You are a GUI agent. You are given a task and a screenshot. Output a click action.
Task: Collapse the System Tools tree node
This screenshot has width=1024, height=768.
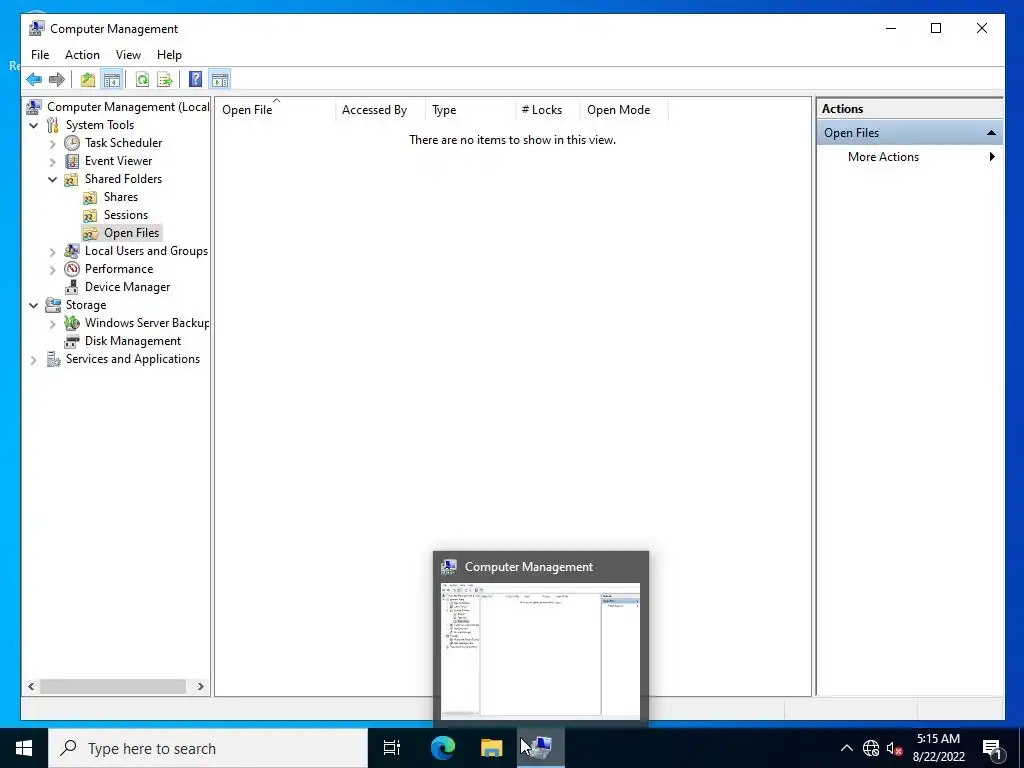(34, 125)
